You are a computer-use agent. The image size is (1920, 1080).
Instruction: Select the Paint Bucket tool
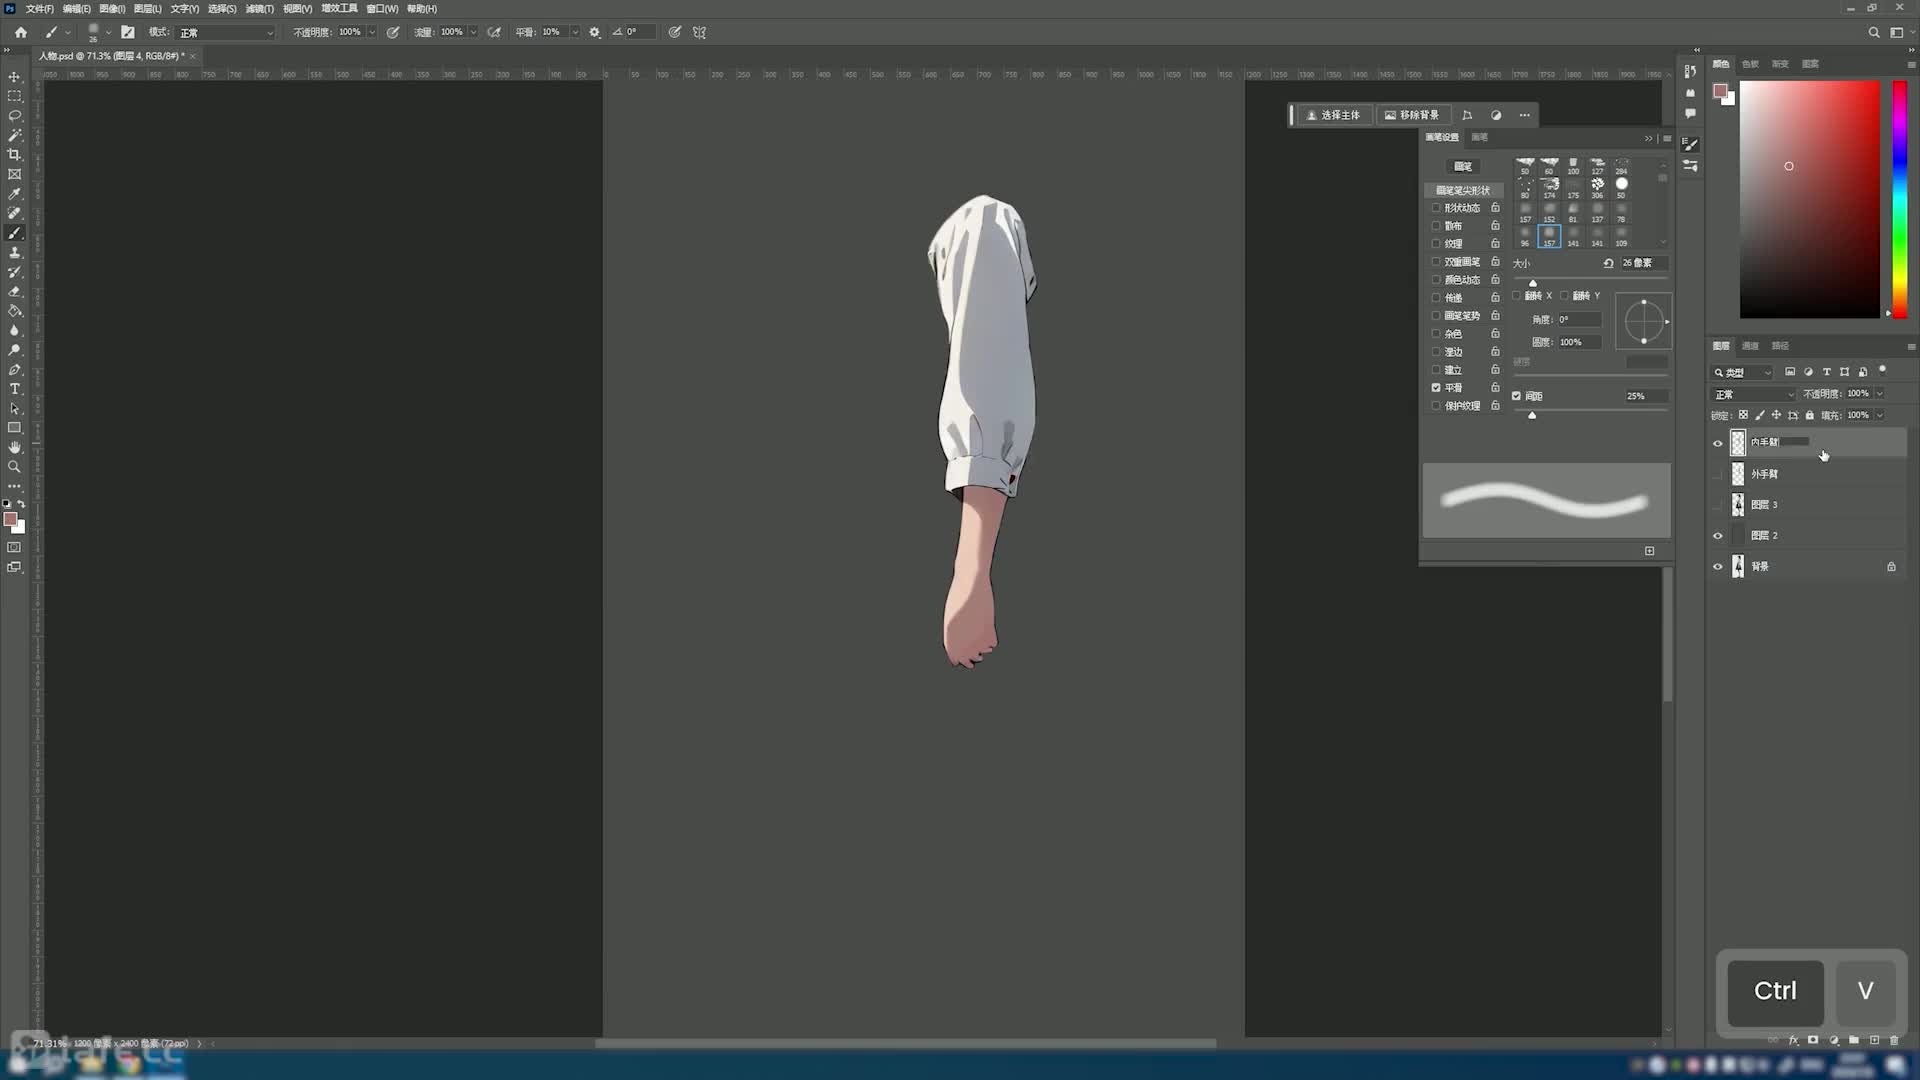(14, 311)
